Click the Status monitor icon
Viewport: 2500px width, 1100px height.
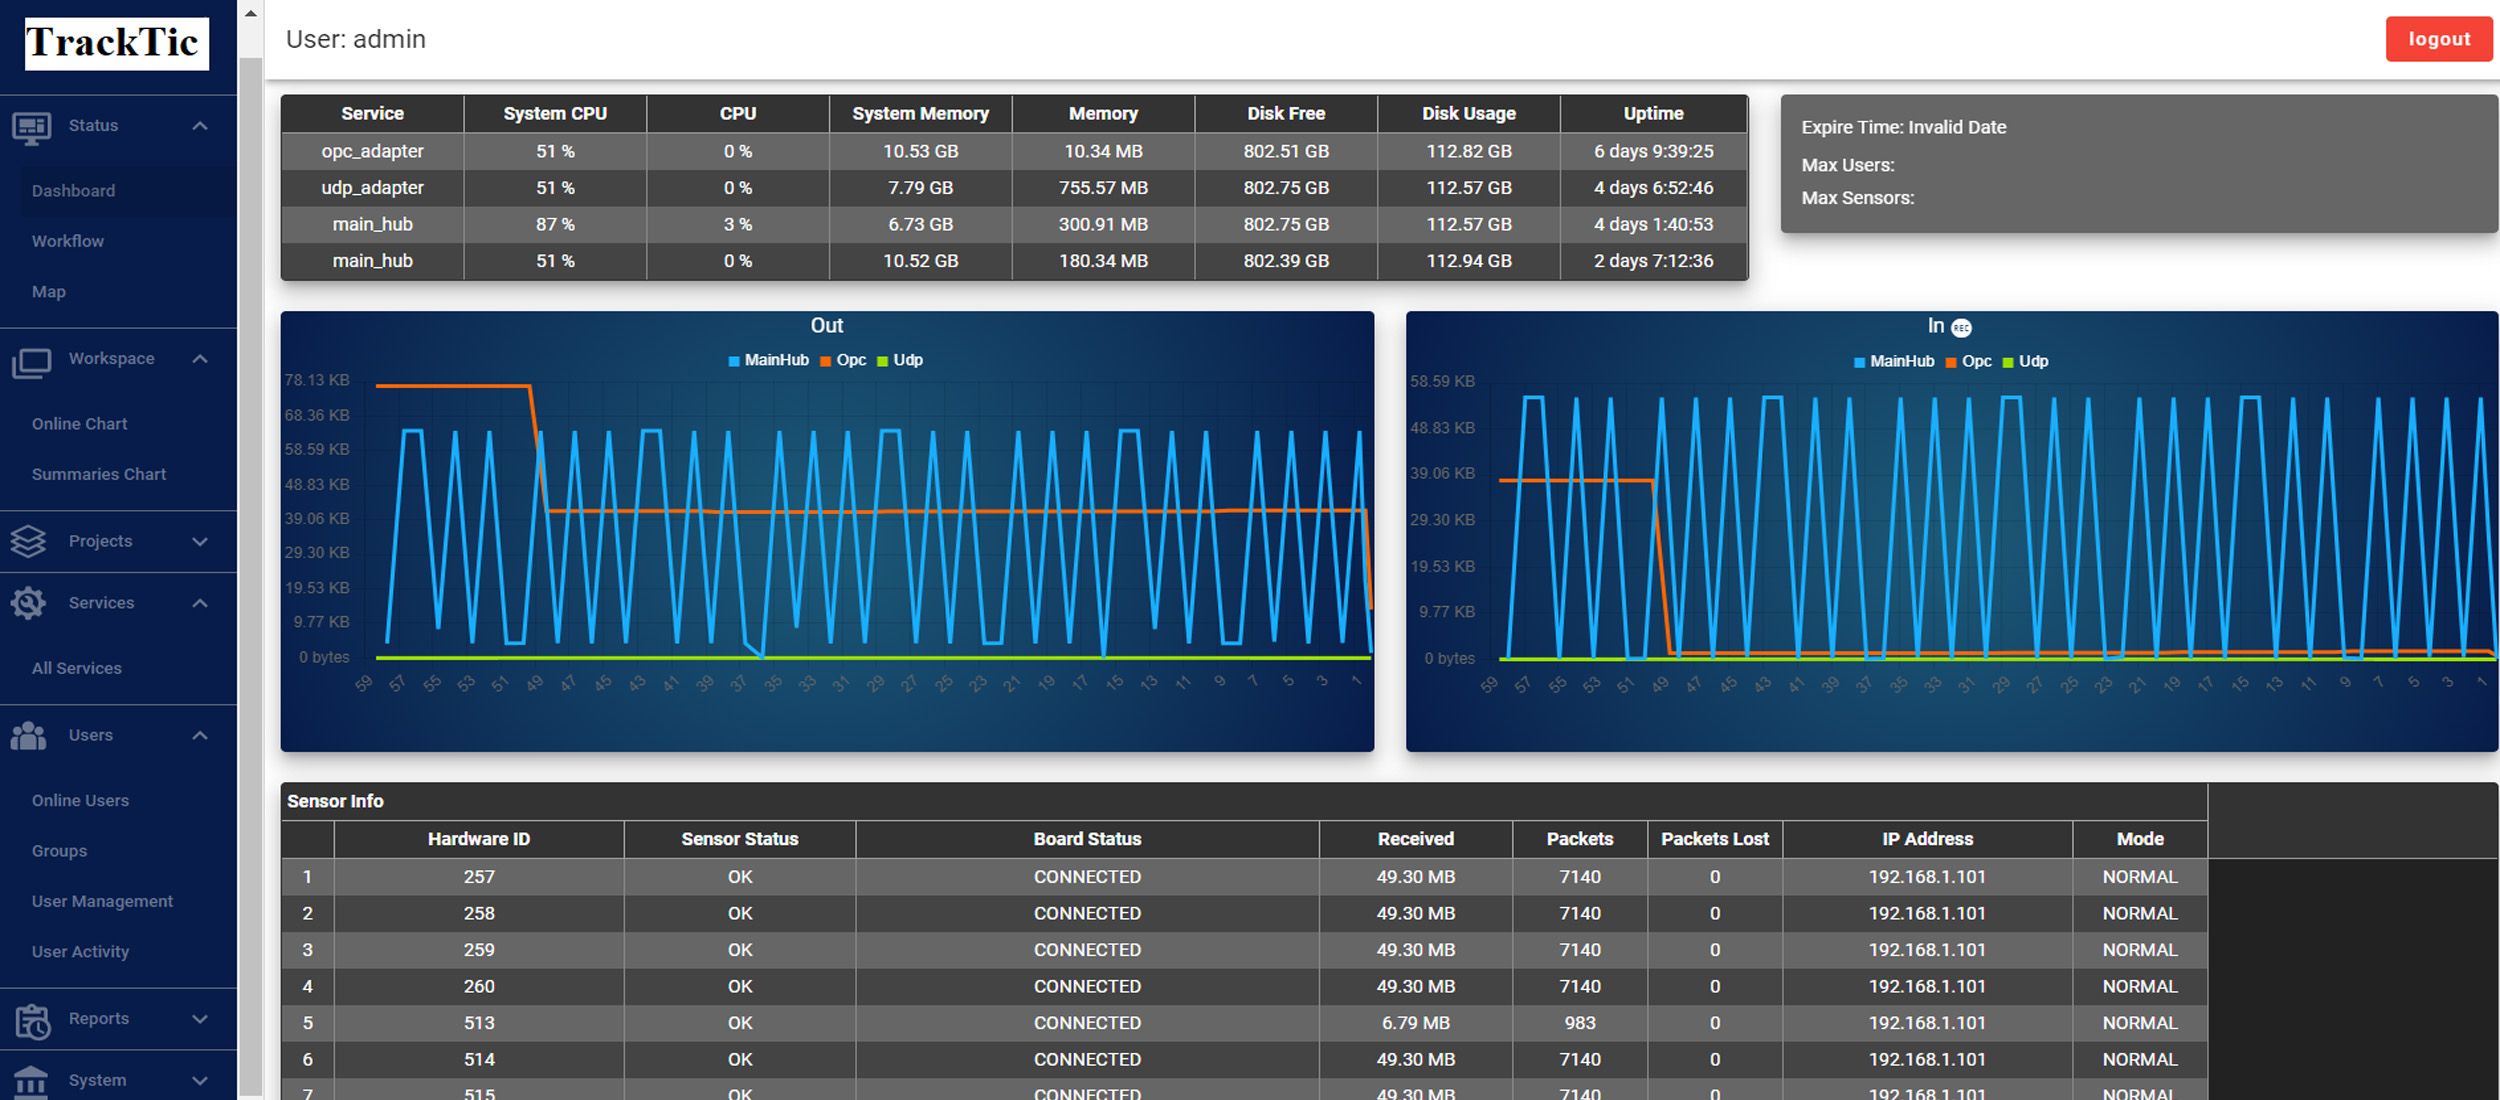[x=31, y=128]
